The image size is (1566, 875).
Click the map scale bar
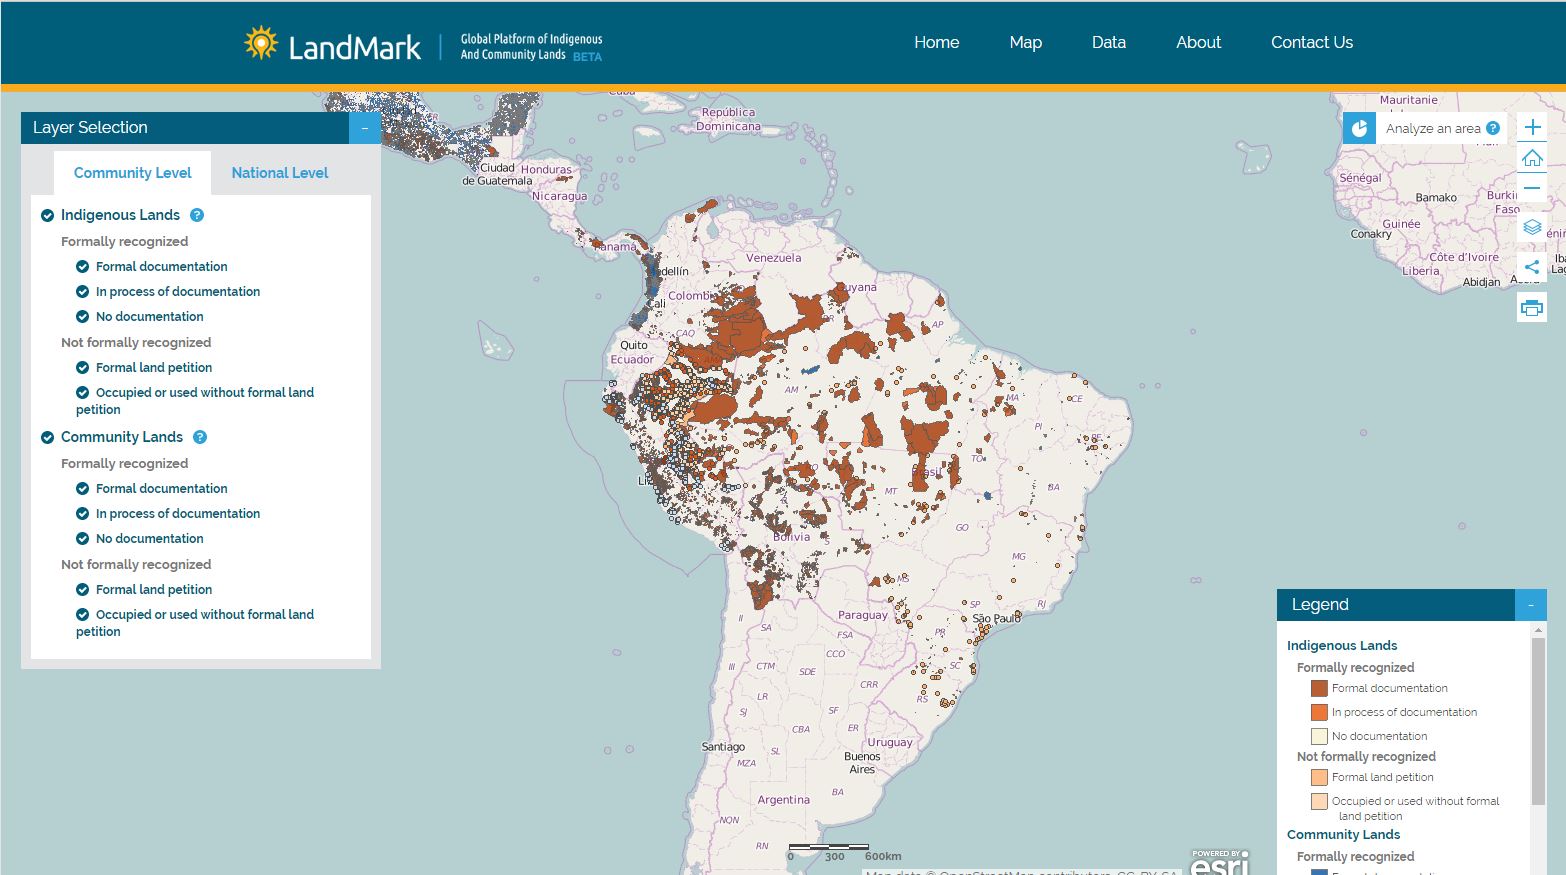[x=828, y=847]
